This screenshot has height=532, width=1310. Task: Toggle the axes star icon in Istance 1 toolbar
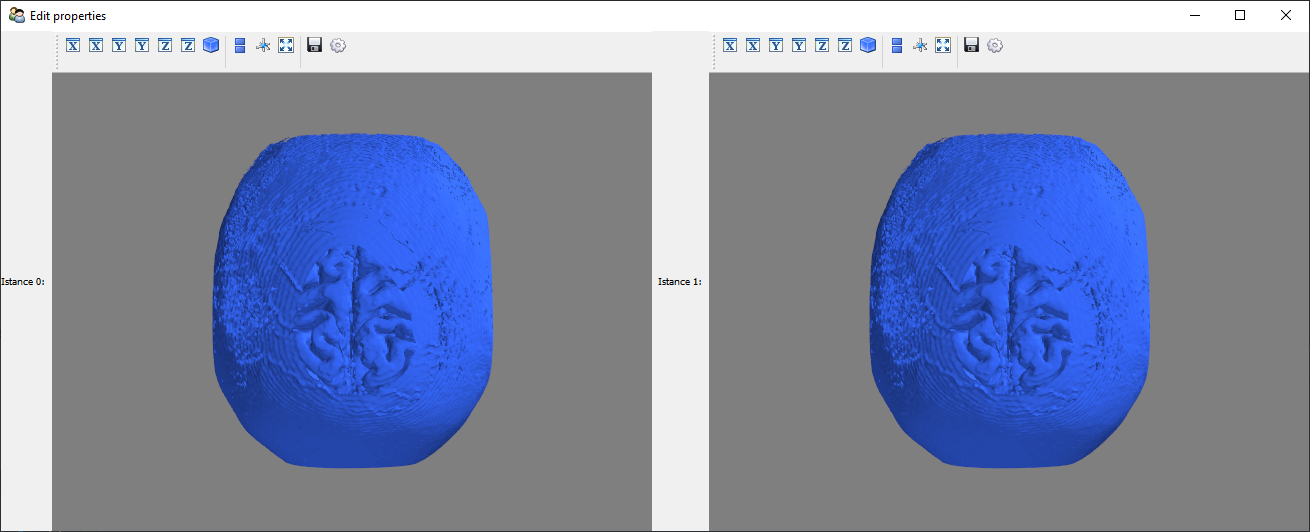click(x=920, y=45)
